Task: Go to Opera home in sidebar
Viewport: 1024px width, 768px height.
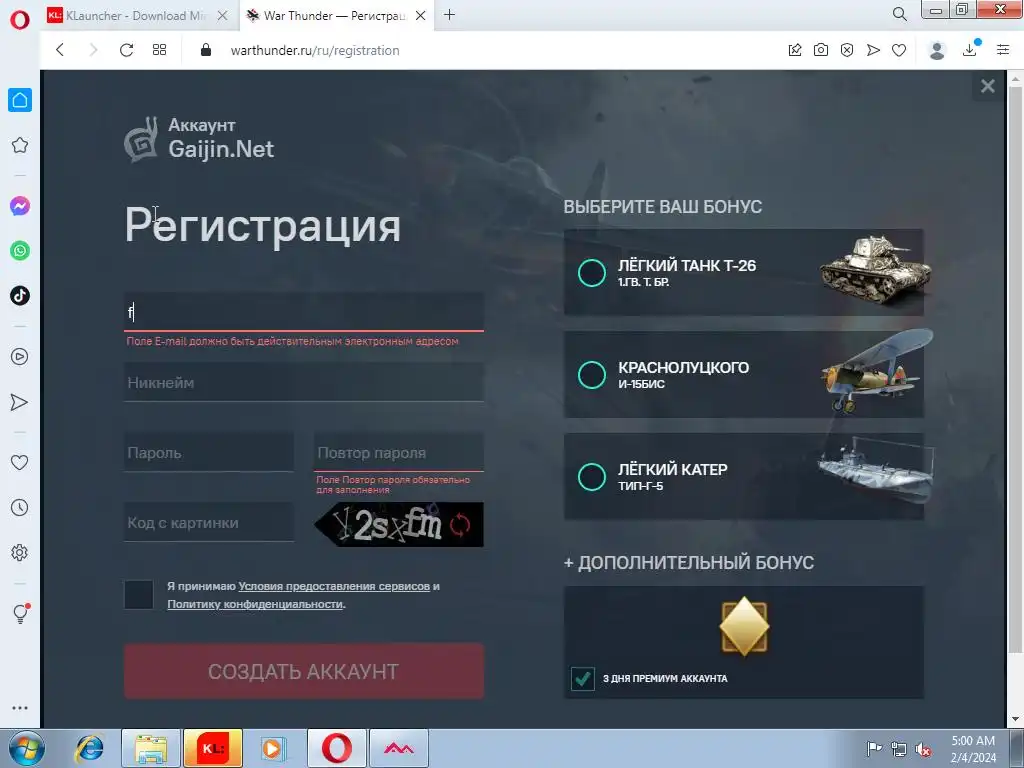Action: (x=20, y=100)
